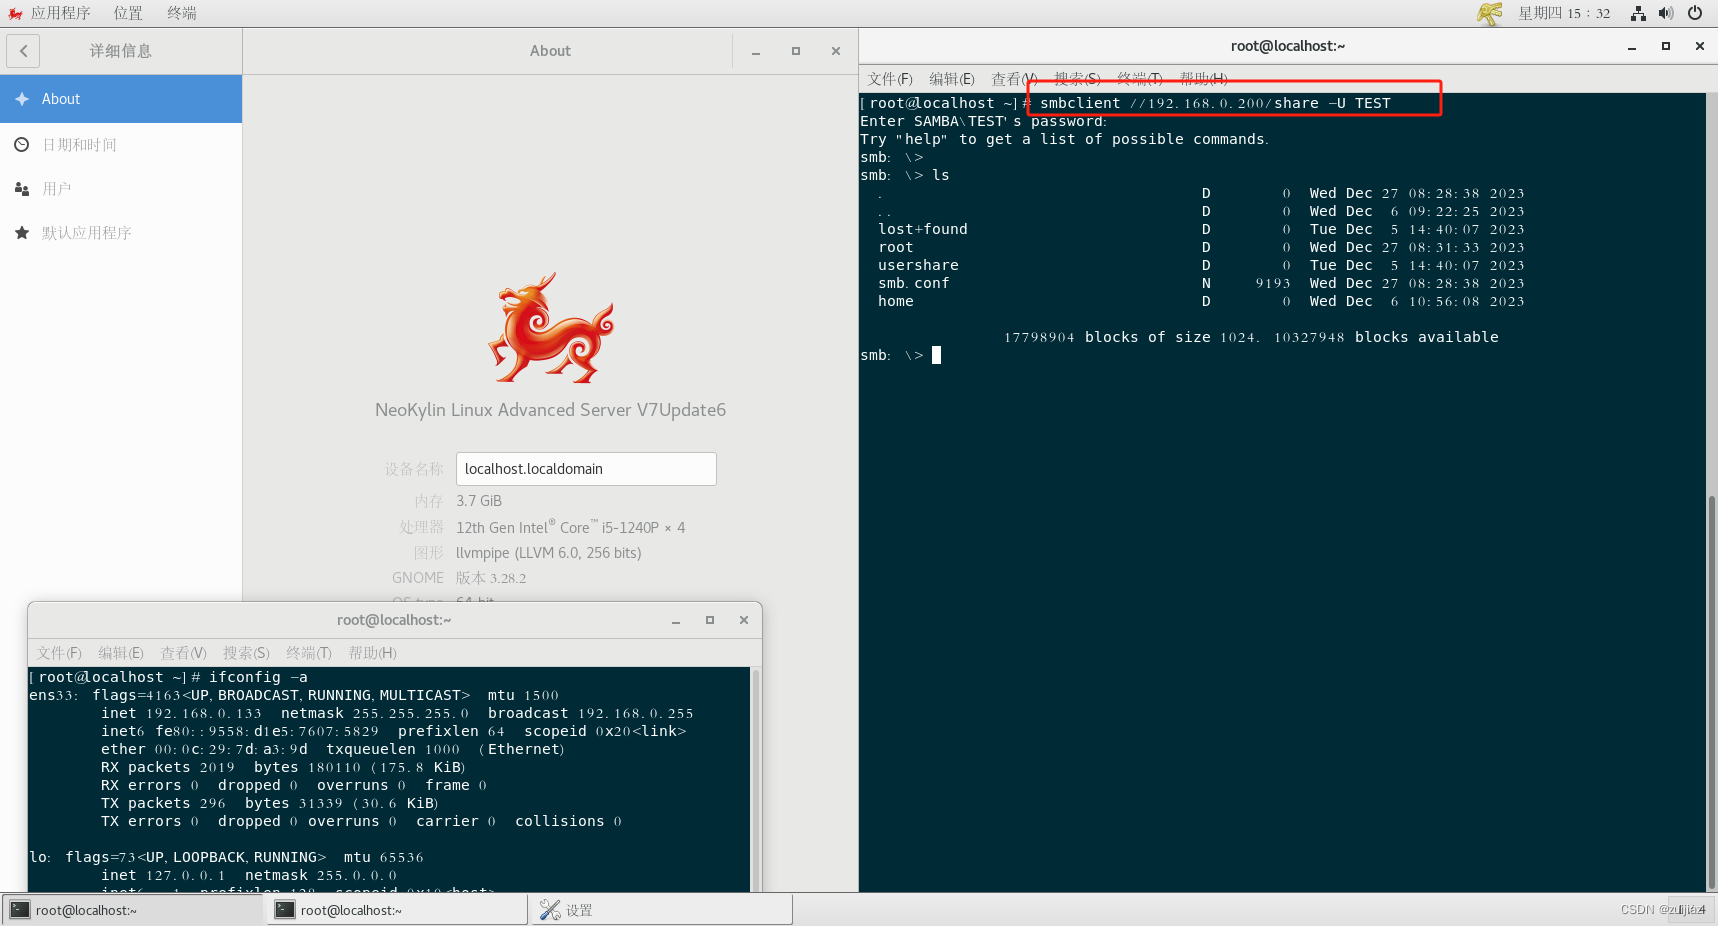Open the 终端(T) menu in large terminal

tap(1139, 78)
